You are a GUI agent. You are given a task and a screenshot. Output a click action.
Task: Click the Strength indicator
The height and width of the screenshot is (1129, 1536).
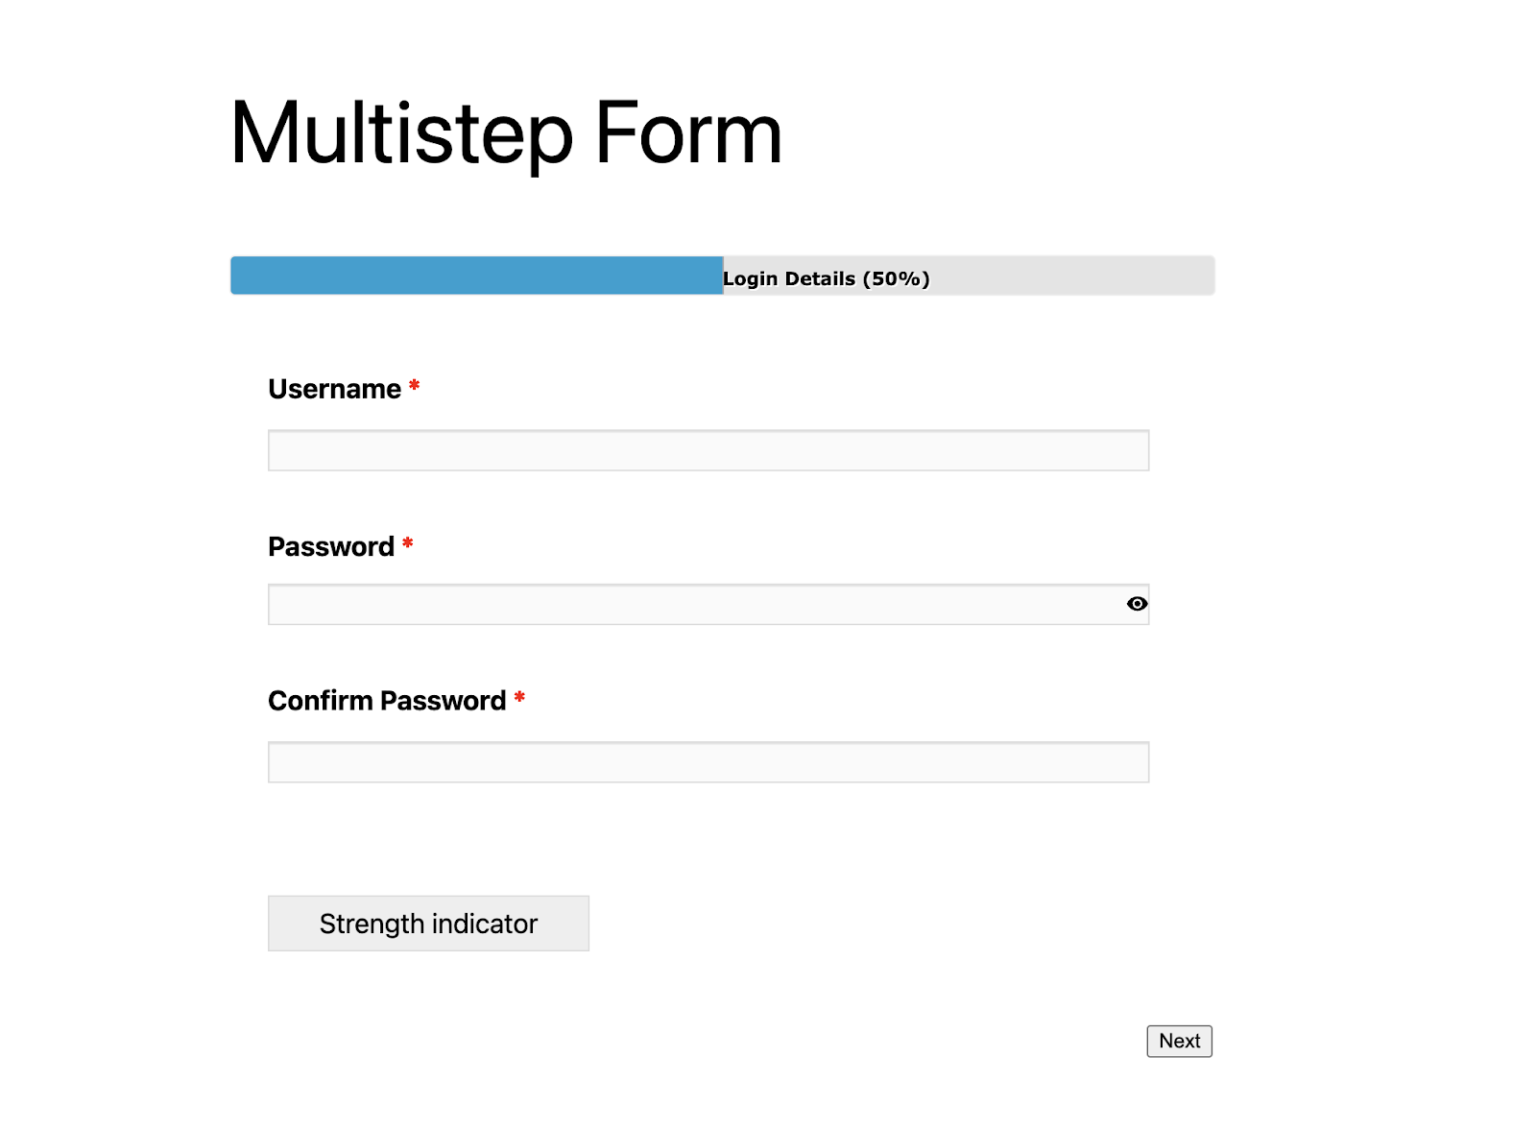[x=428, y=923]
